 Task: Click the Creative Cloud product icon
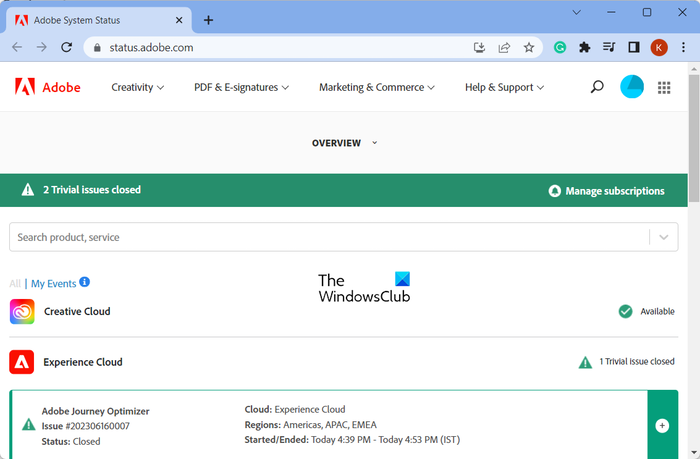click(x=22, y=311)
